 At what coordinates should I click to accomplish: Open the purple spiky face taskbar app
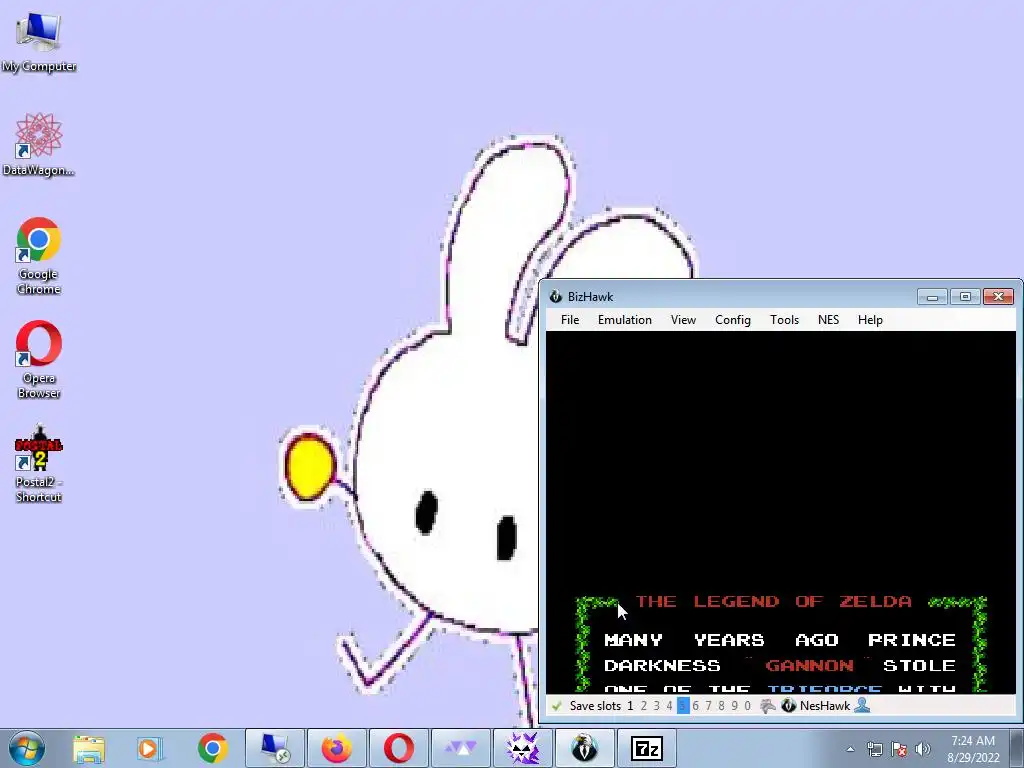[x=522, y=748]
